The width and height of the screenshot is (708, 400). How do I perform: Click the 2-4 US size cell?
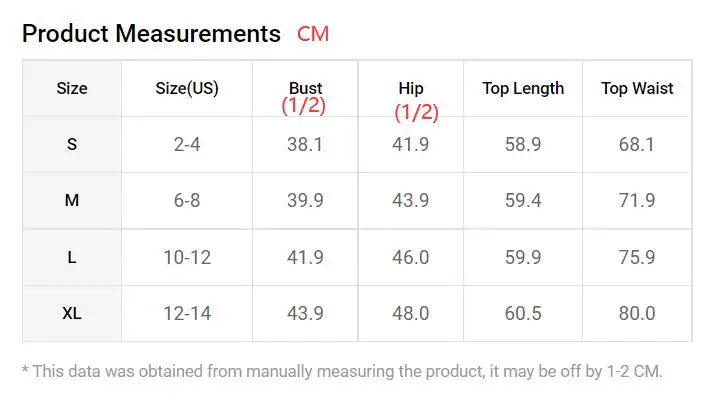[187, 144]
